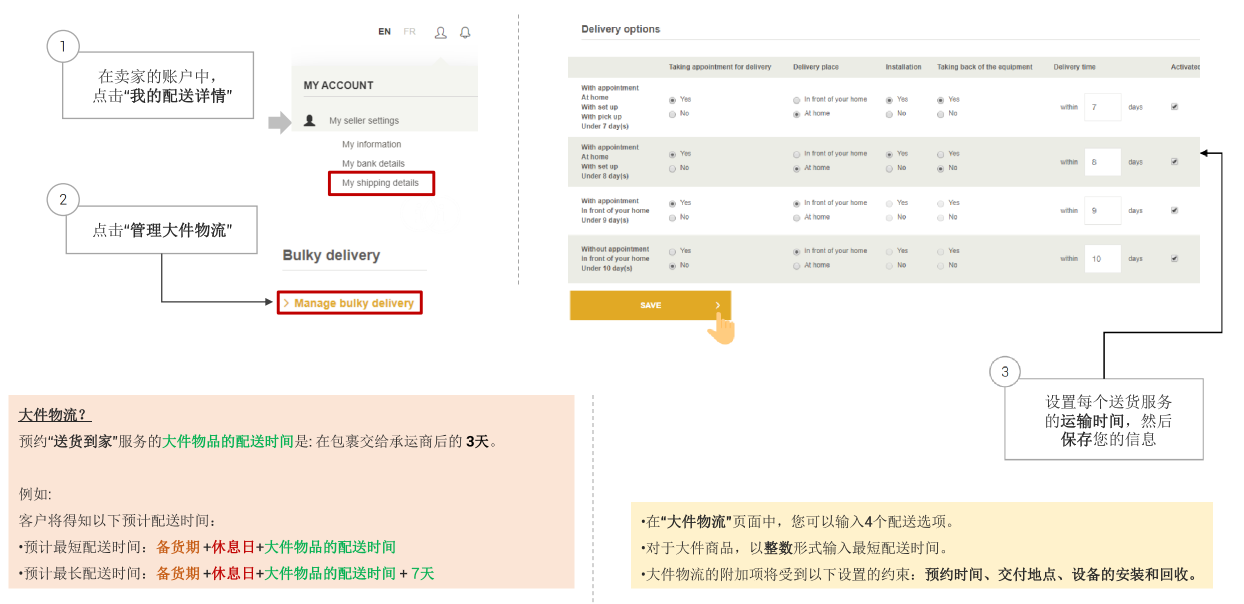This screenshot has height=604, width=1244.
Task: Select At home in Under 9 days row
Action: pyautogui.click(x=796, y=217)
